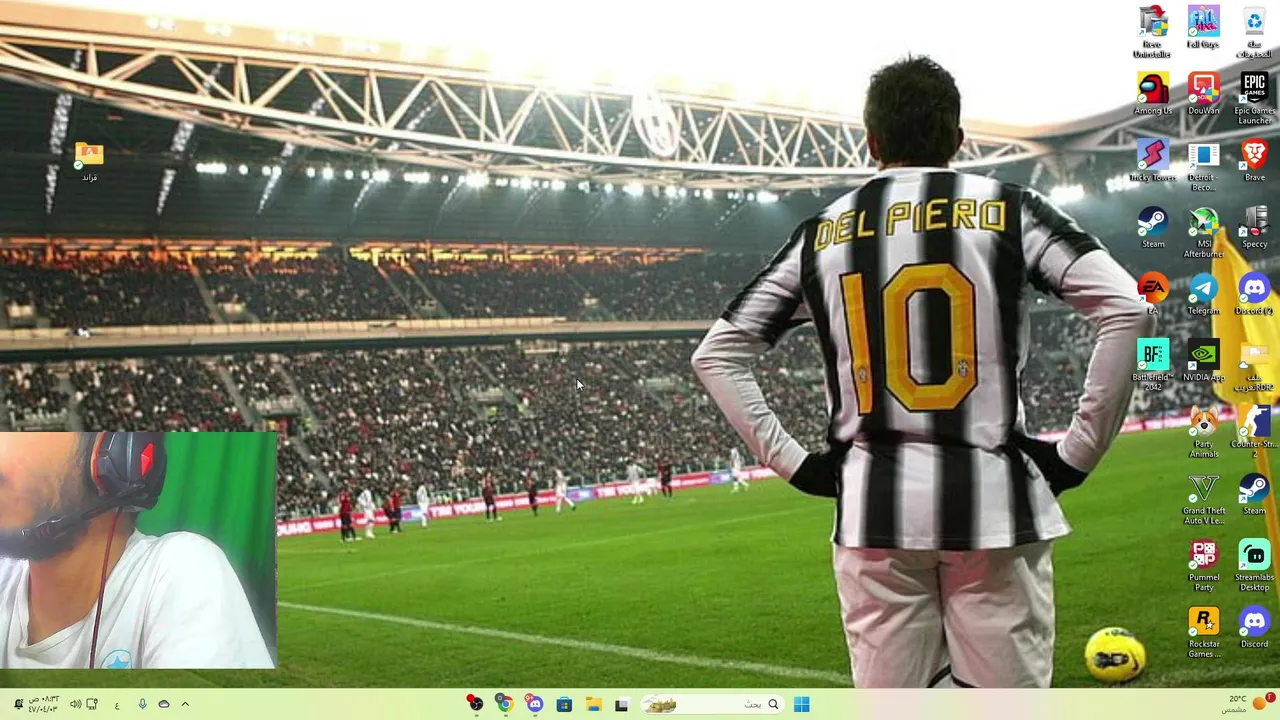
Task: Launch Tricky Towers from the desktop
Action: tap(1153, 161)
